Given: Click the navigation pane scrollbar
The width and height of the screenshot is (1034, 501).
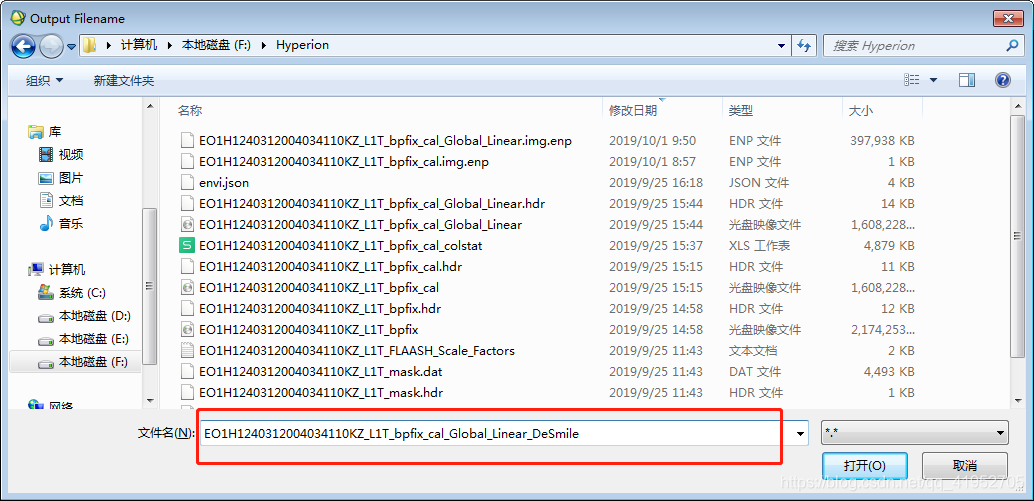Looking at the screenshot, I should pos(150,286).
